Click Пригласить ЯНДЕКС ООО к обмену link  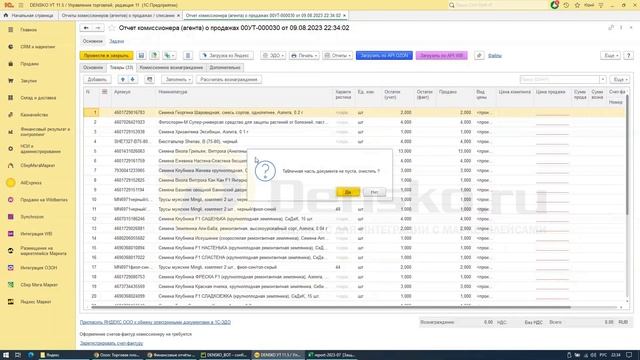pyautogui.click(x=155, y=322)
